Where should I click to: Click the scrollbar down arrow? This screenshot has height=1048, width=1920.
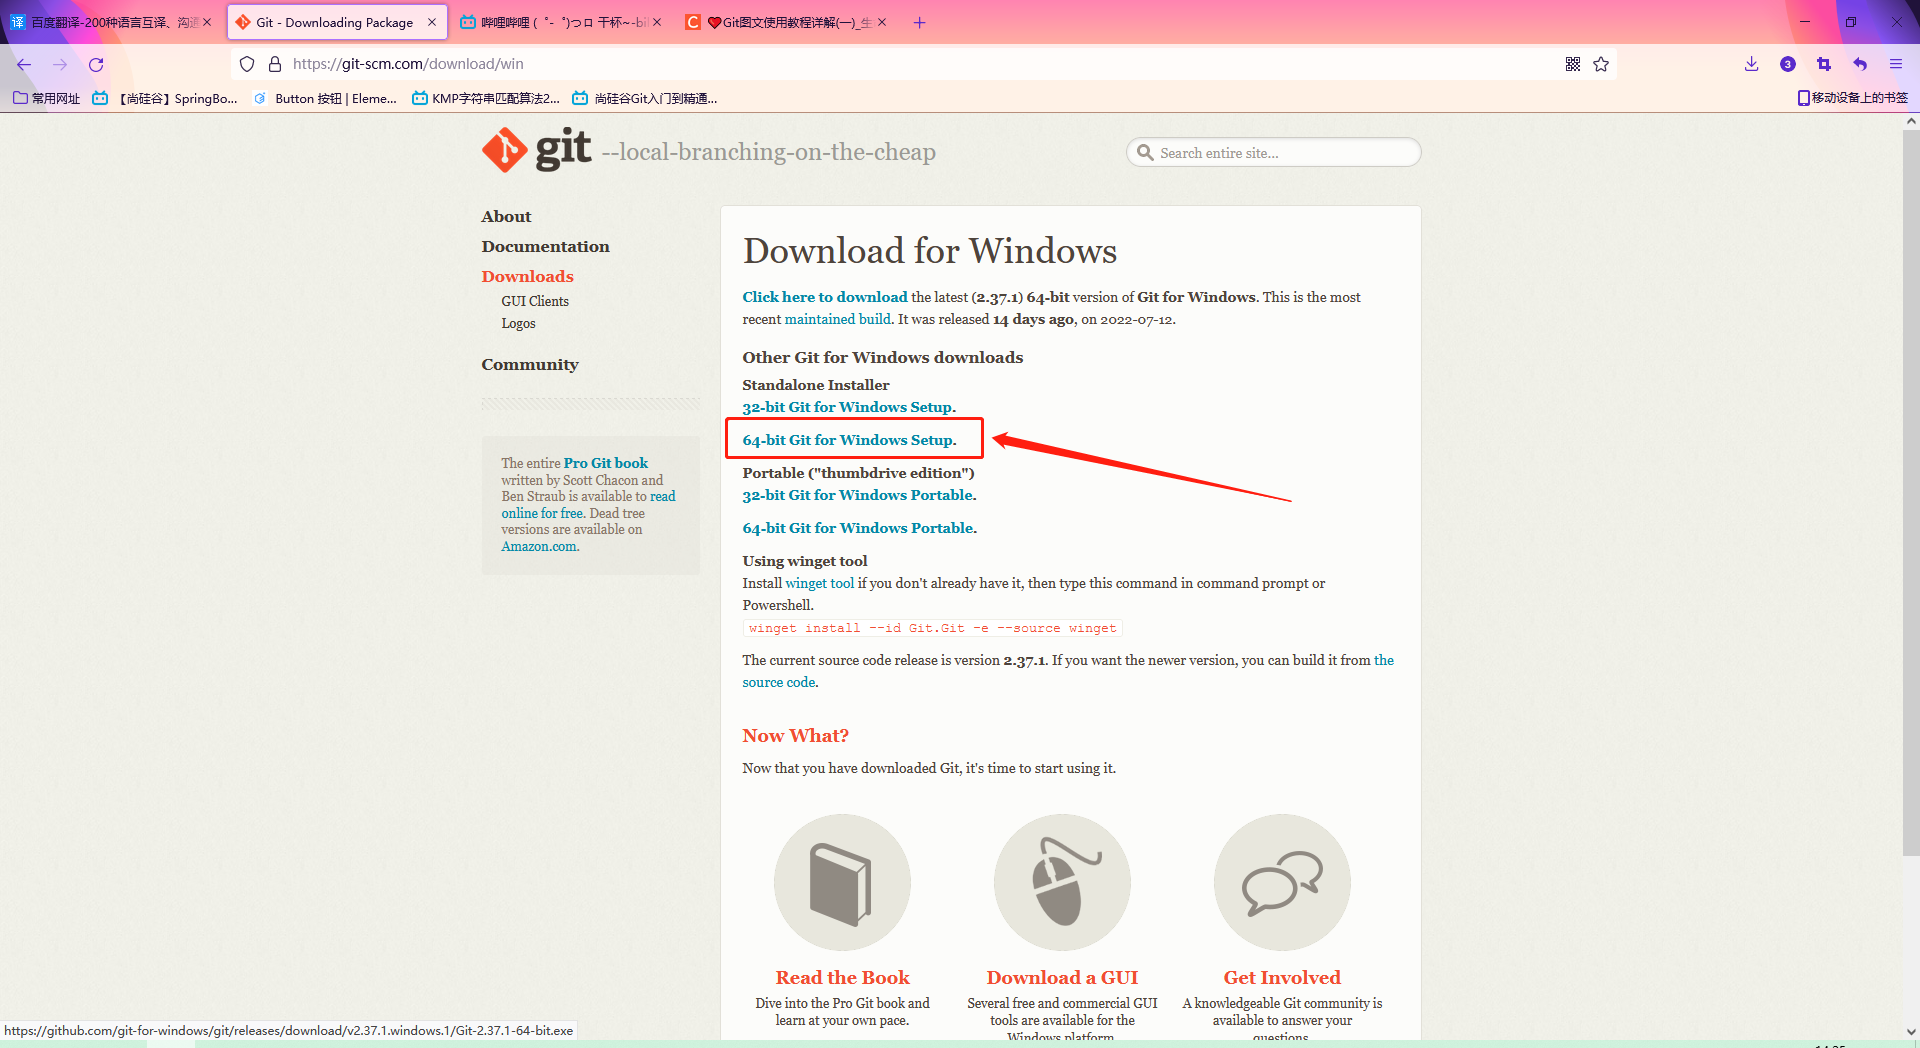[1910, 1031]
